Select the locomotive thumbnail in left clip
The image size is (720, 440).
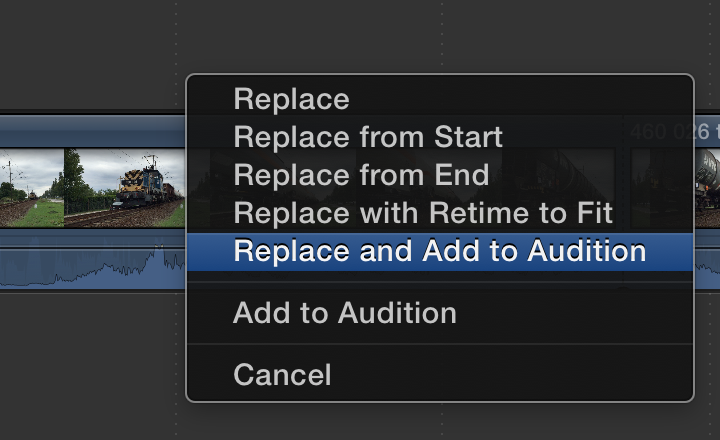(x=124, y=188)
